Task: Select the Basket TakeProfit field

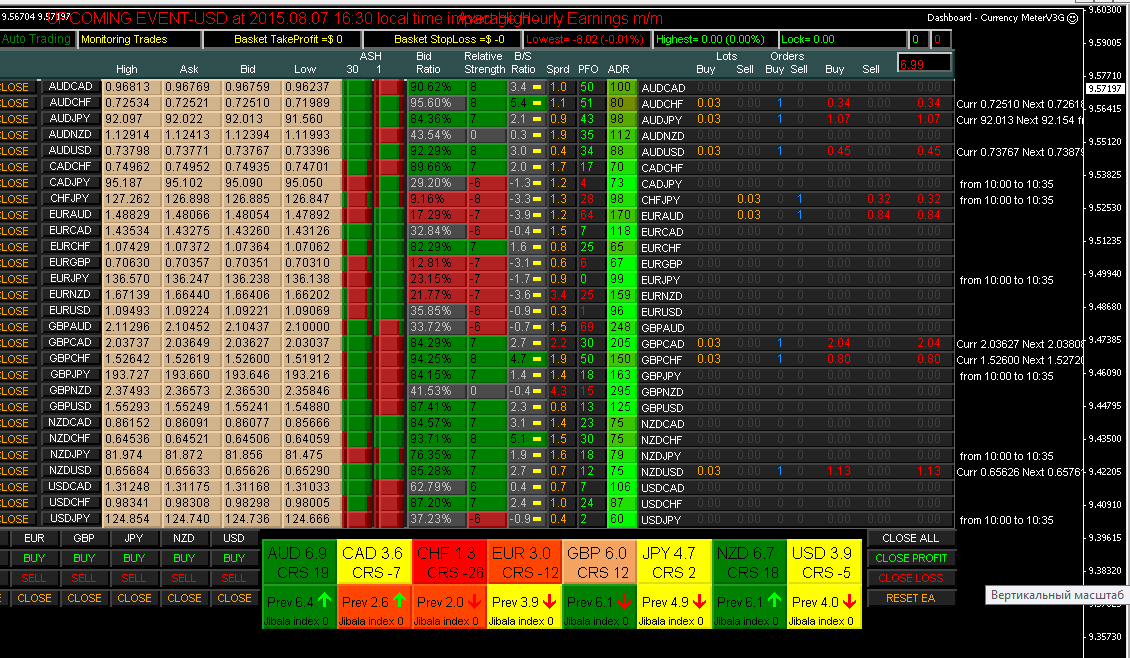Action: (x=282, y=40)
